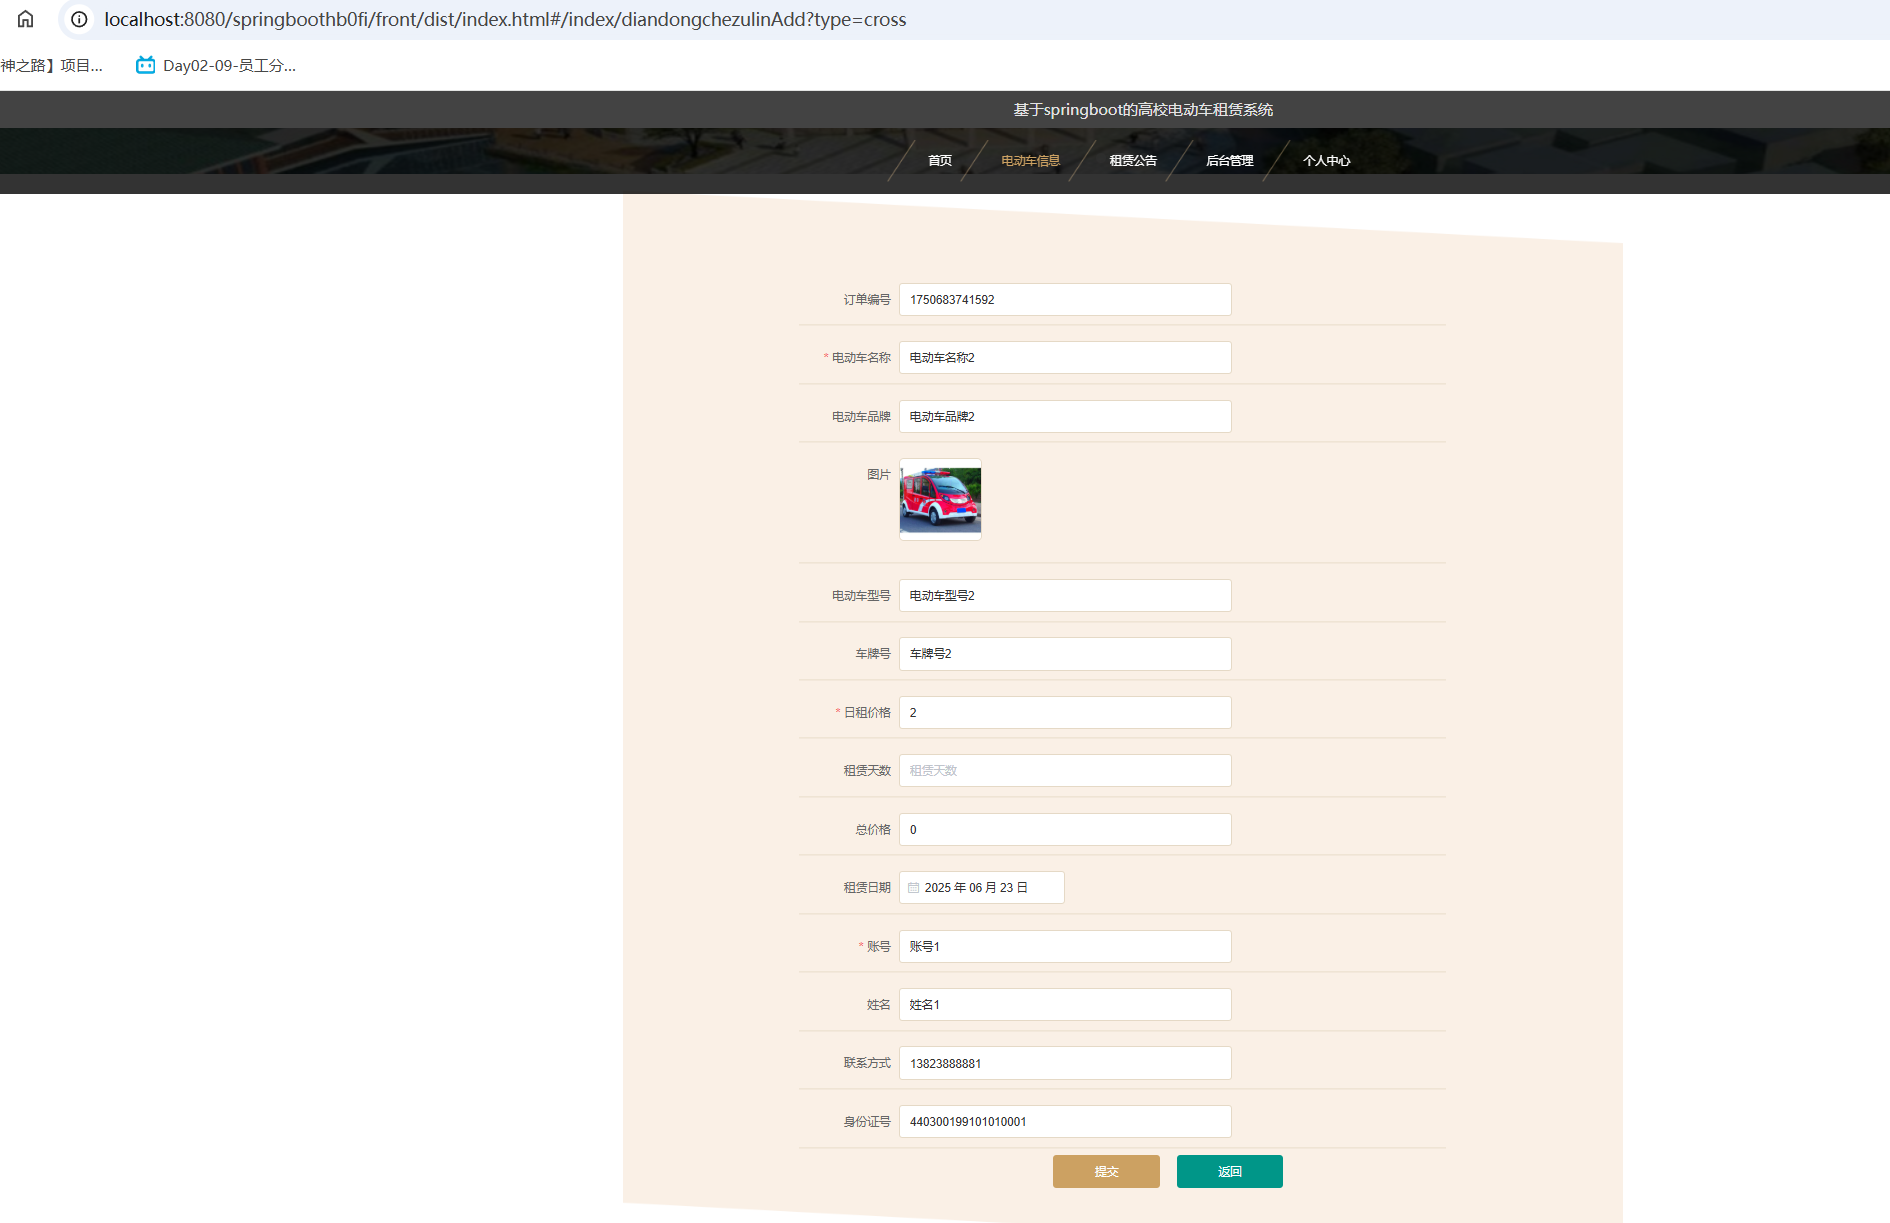This screenshot has height=1223, width=1890.
Task: Click the electric car image thumbnail
Action: click(x=940, y=499)
